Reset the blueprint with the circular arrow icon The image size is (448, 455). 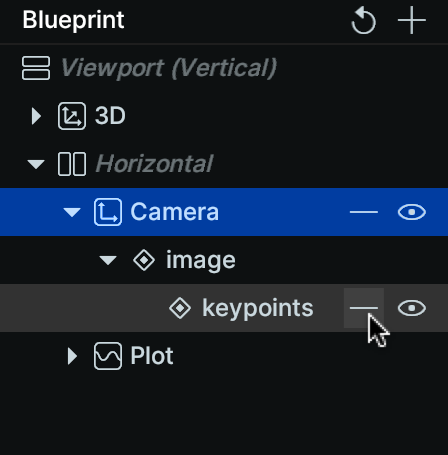coord(363,21)
